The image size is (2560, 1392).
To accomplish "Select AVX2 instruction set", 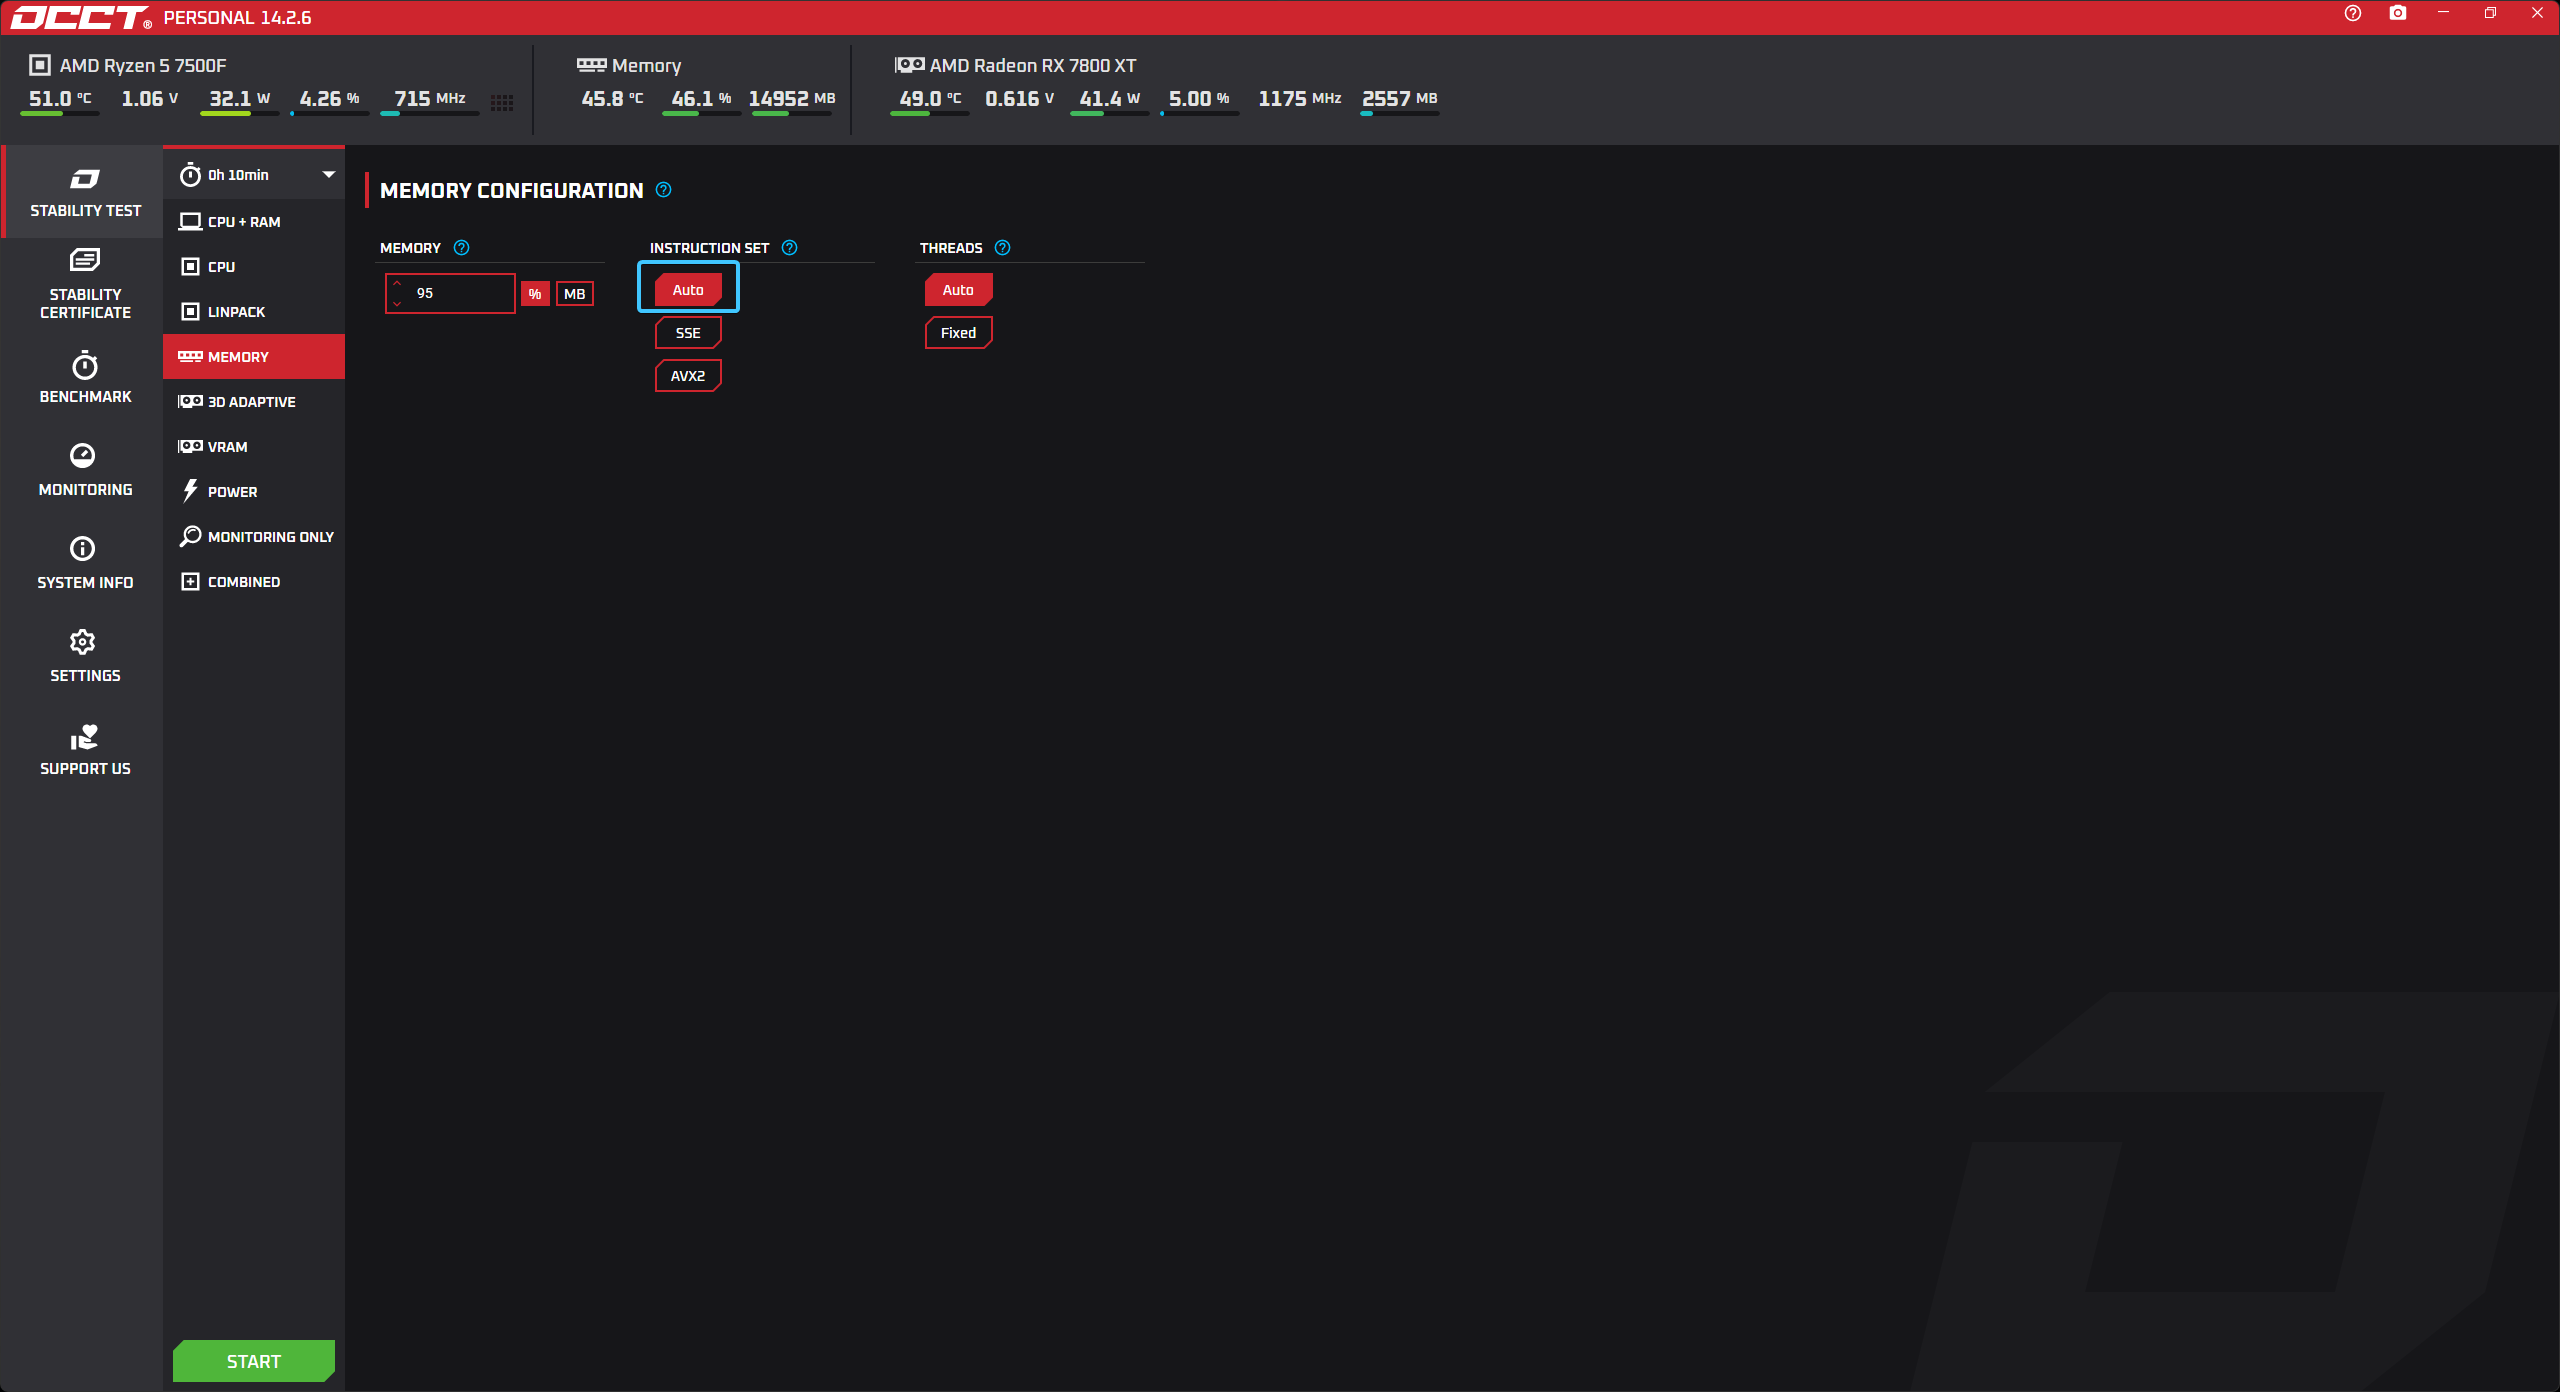I will click(x=687, y=376).
